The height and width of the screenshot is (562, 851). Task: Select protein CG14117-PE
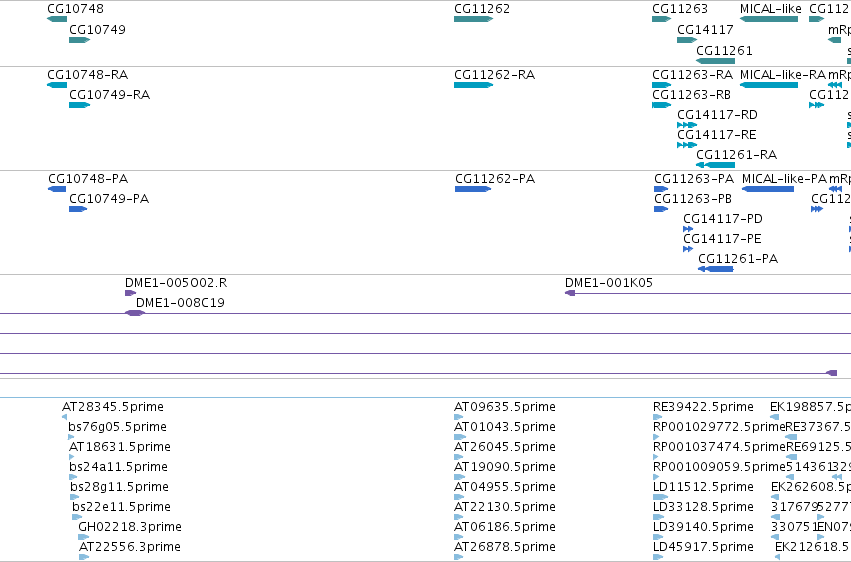point(688,249)
